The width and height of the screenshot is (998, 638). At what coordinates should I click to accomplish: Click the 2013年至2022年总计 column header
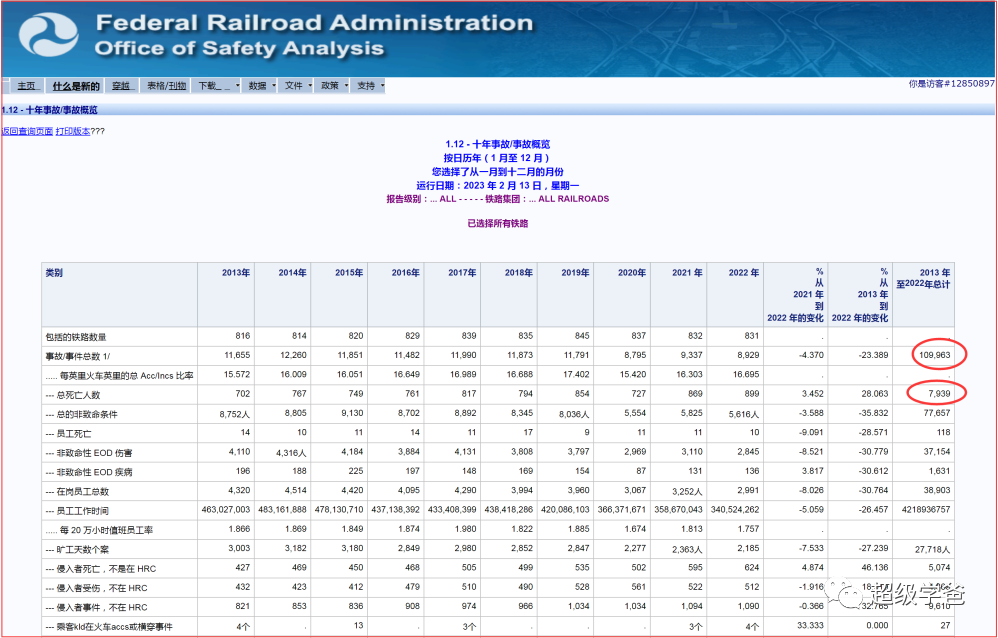(924, 278)
